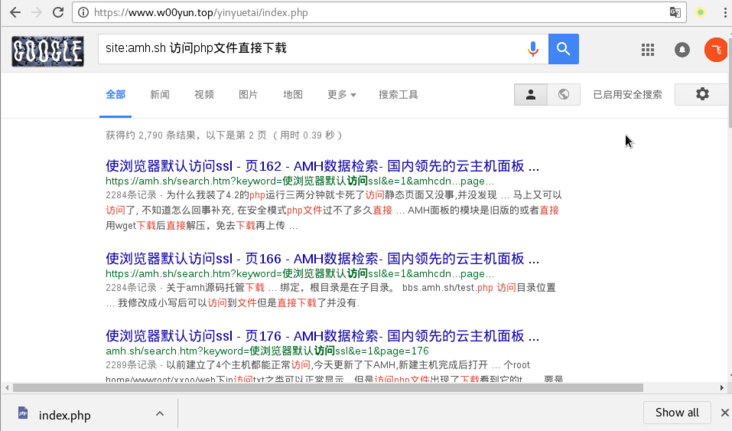Click horizontal scrollbar left arrow
The height and width of the screenshot is (431, 732).
tap(7, 388)
